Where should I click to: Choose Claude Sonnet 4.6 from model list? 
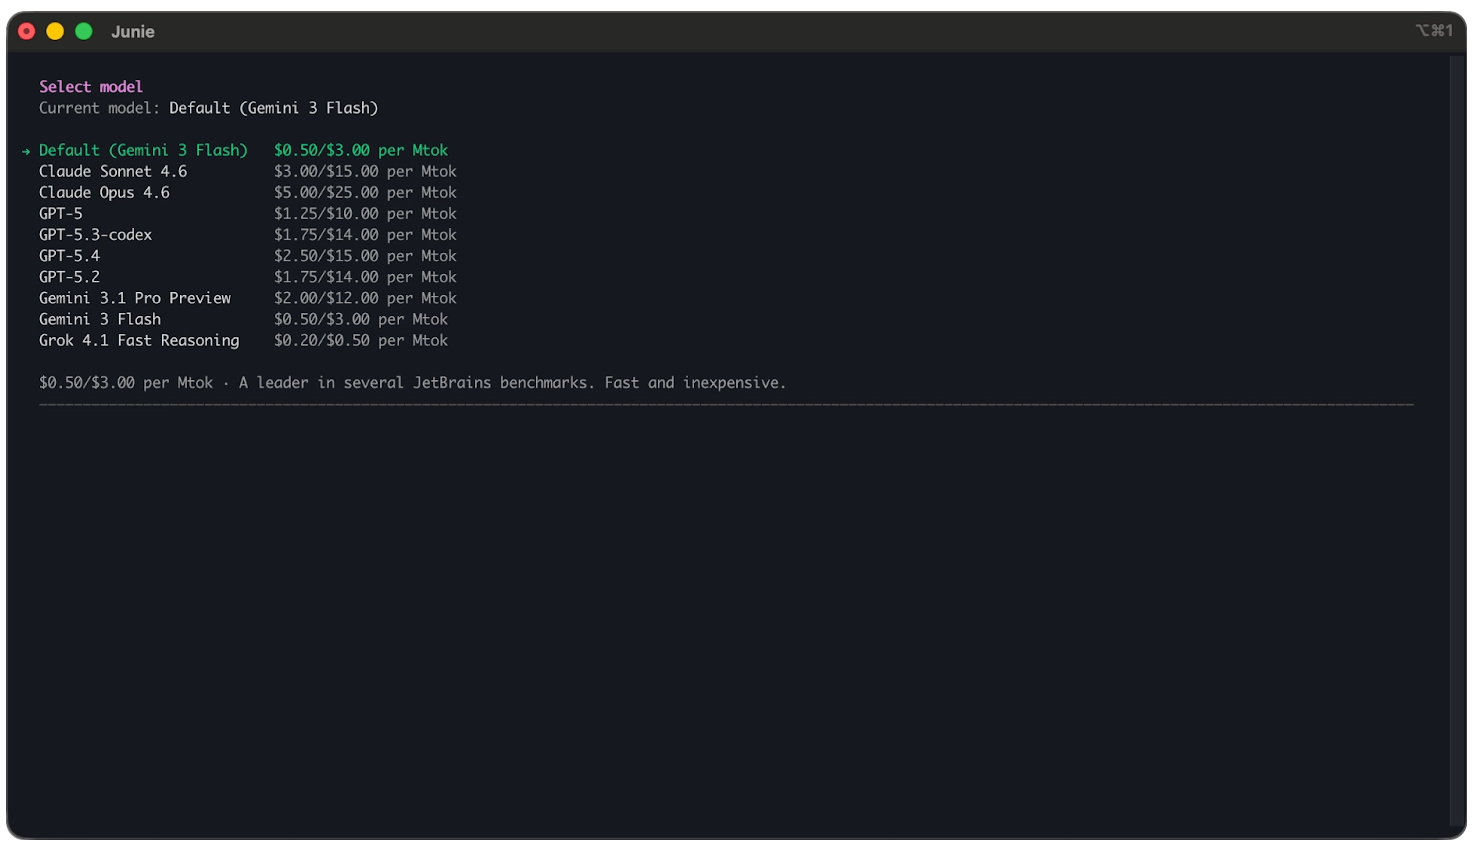[113, 171]
